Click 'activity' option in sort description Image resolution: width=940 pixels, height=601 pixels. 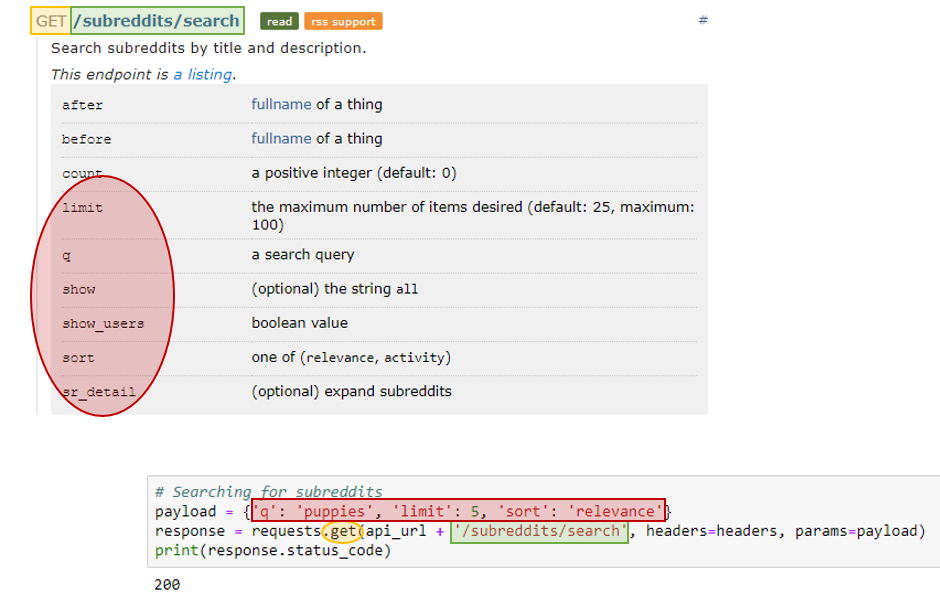tap(414, 358)
